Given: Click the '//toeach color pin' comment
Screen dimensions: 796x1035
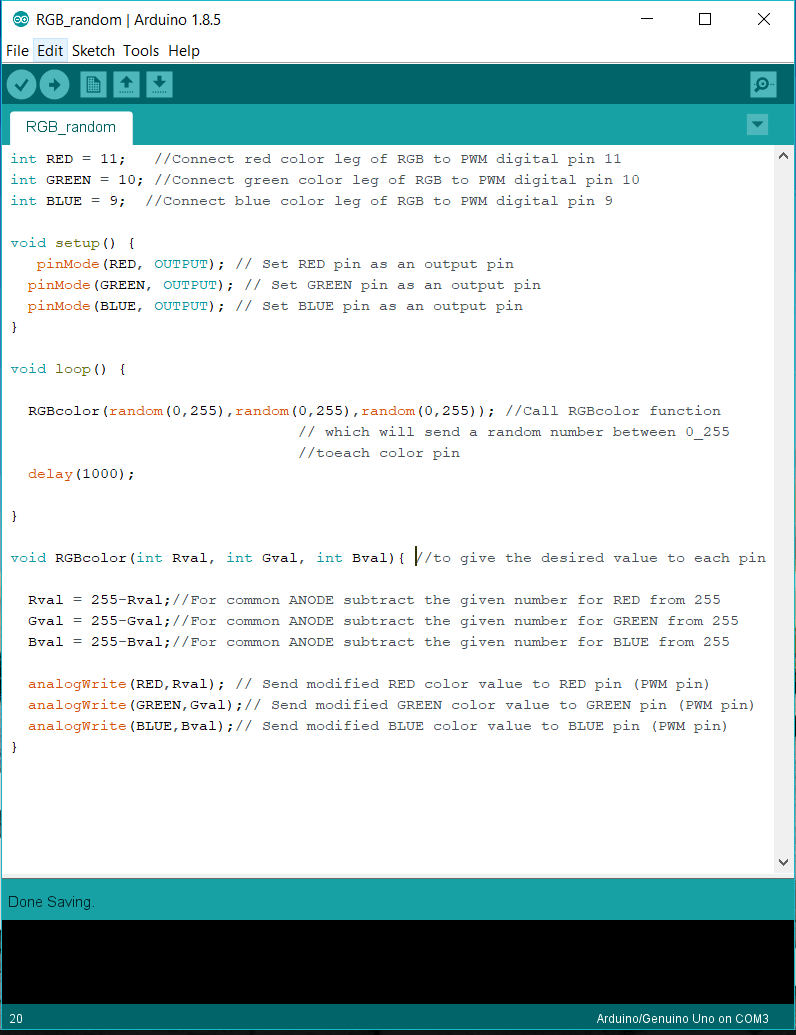Looking at the screenshot, I should pyautogui.click(x=379, y=453).
